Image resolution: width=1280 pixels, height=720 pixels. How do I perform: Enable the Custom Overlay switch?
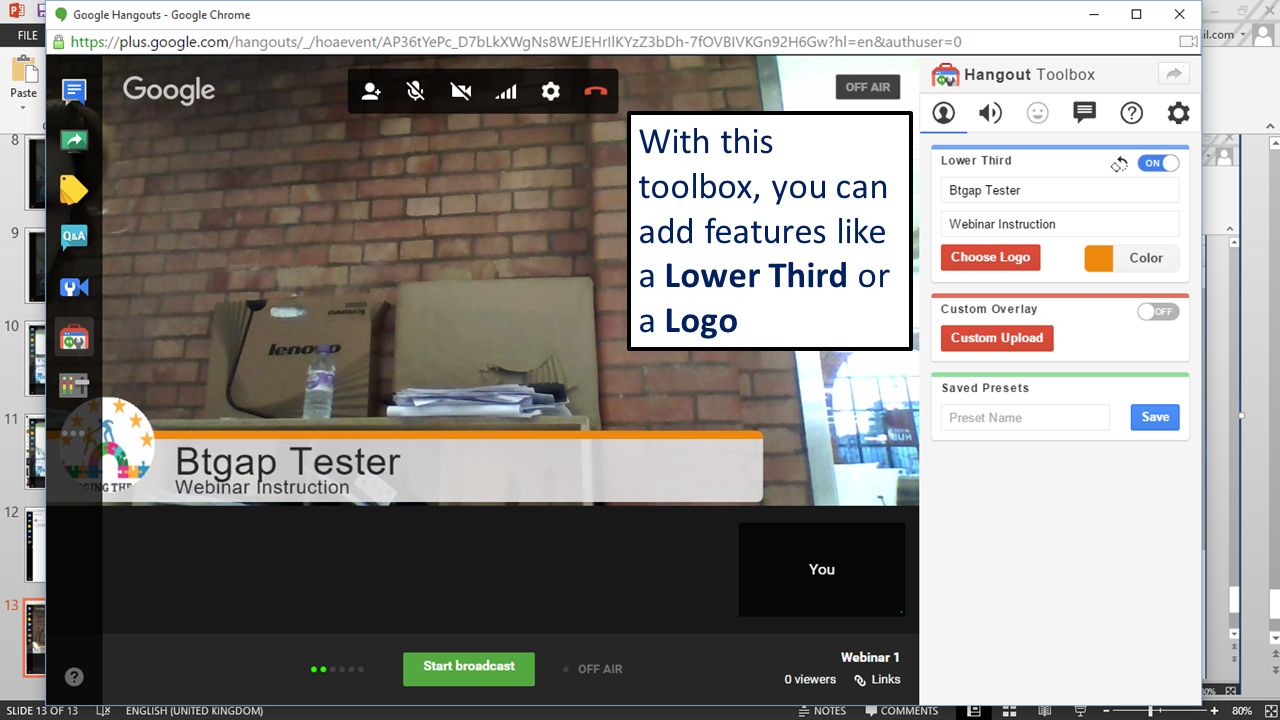point(1158,311)
